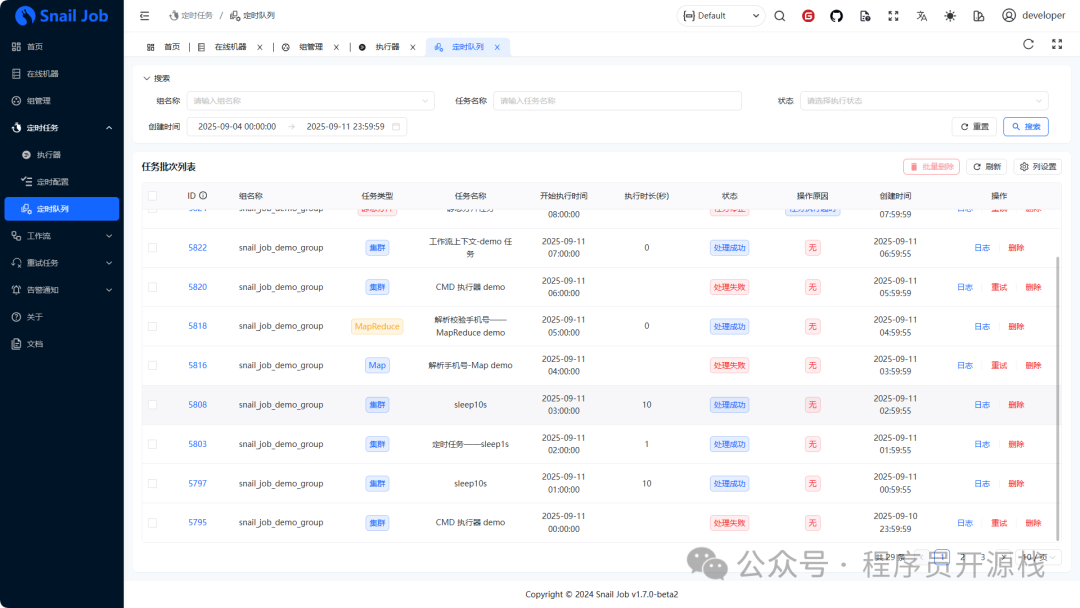
Task: Switch to the 执行器 tab
Action: 388,47
